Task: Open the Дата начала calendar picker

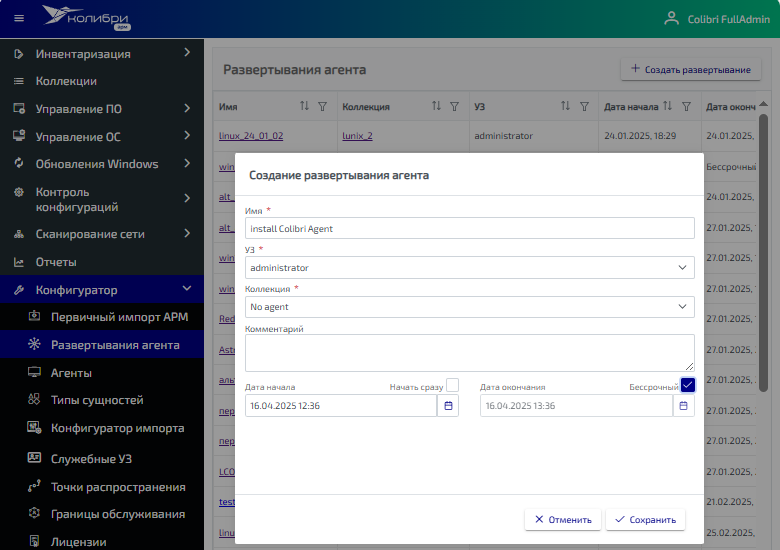Action: tap(448, 406)
